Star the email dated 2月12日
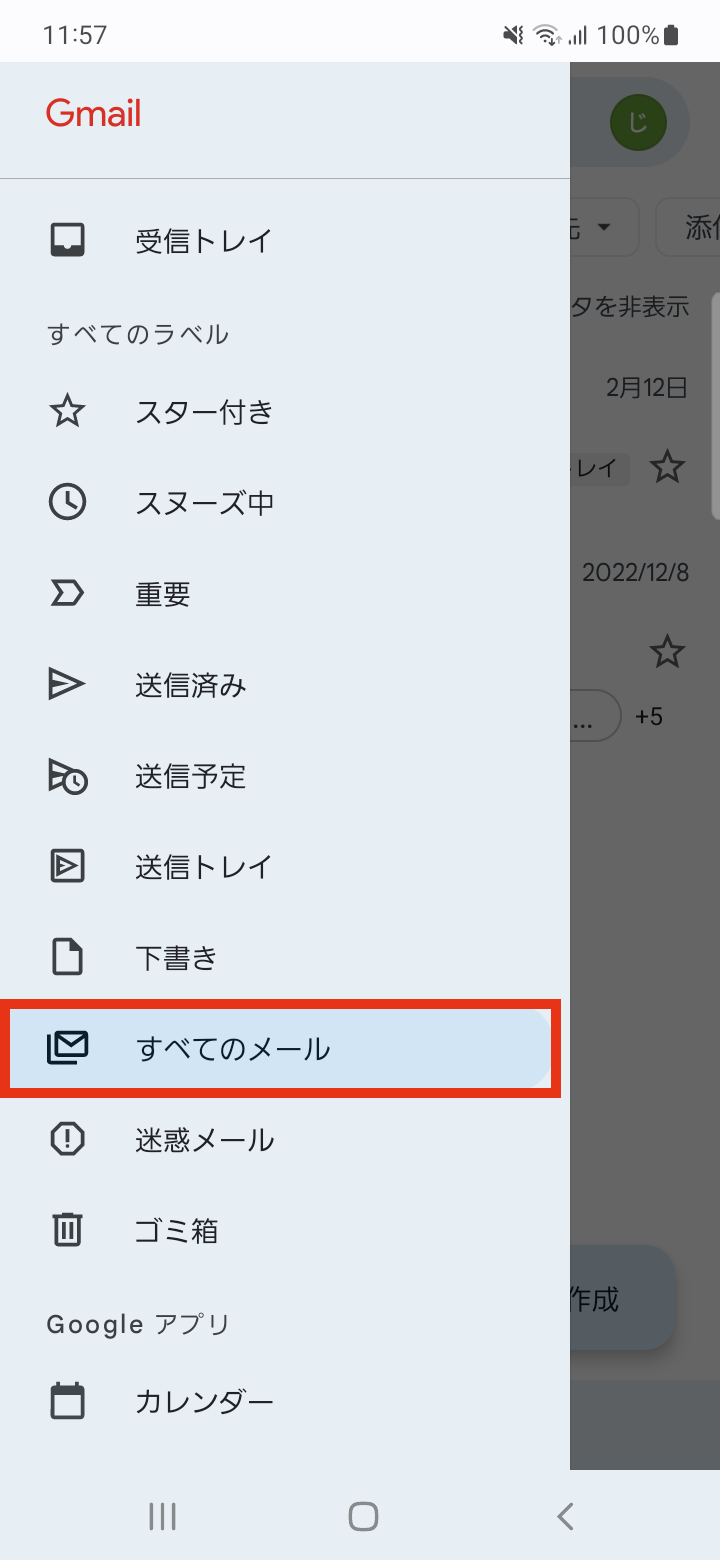The height and width of the screenshot is (1560, 720). point(667,467)
